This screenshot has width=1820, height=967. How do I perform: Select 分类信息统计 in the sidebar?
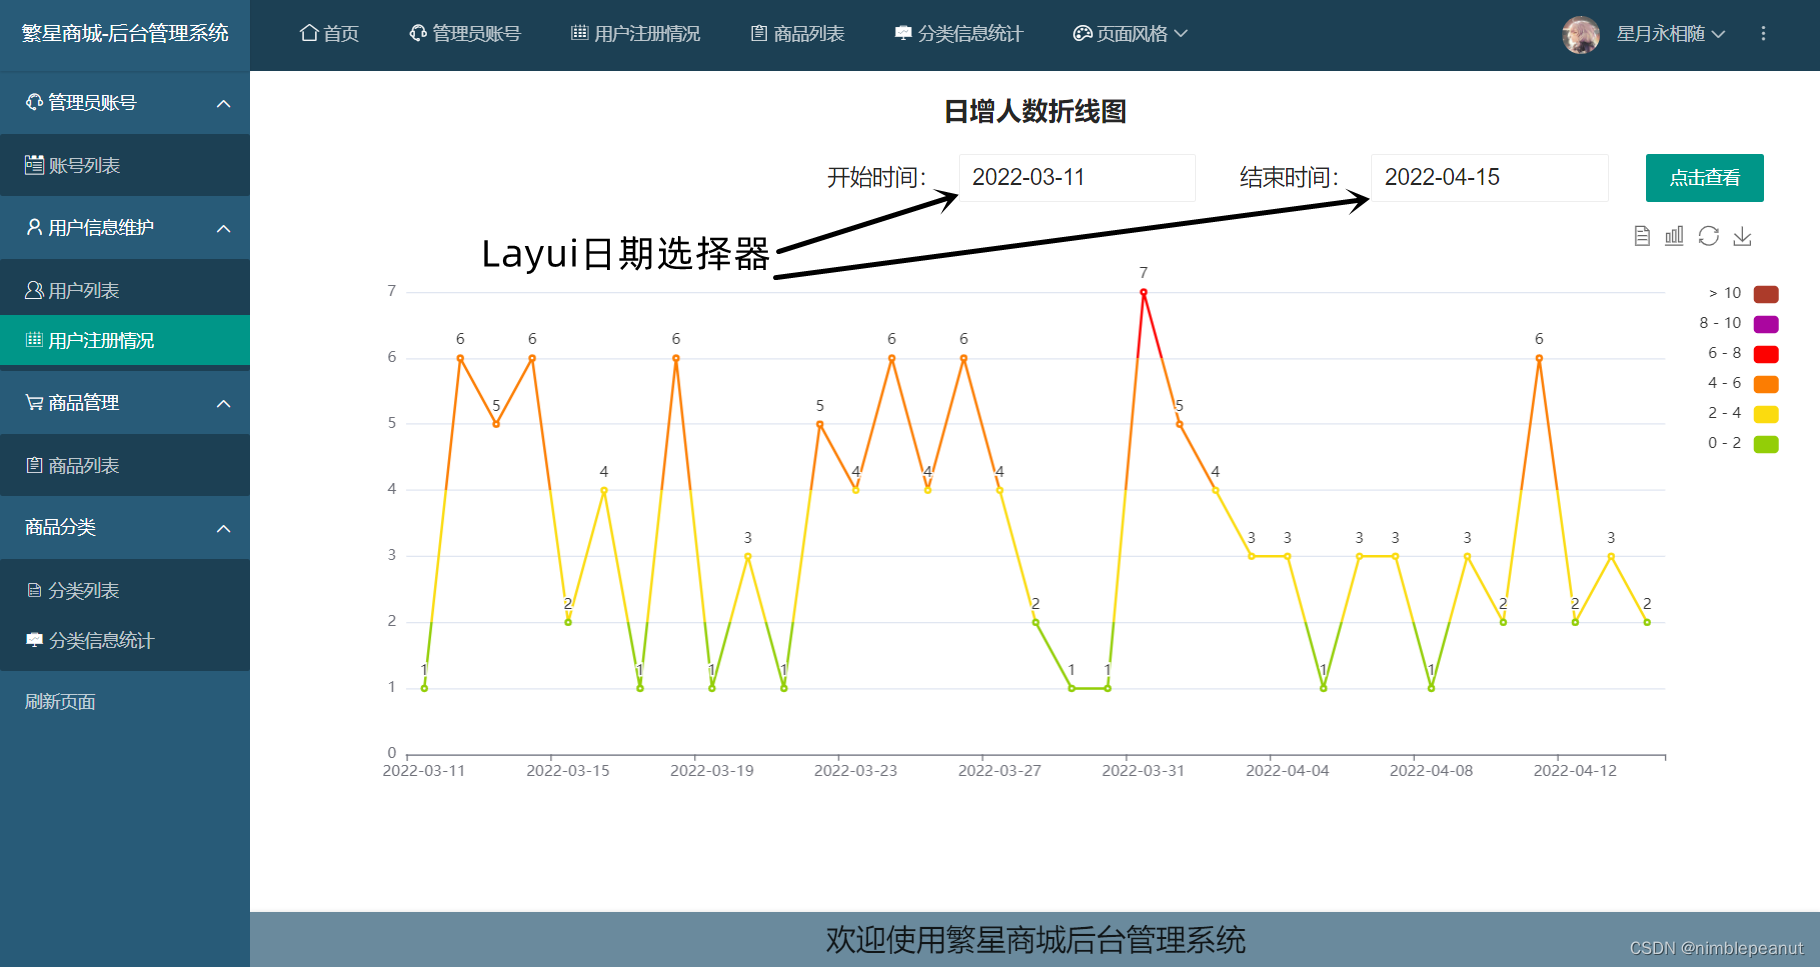125,640
